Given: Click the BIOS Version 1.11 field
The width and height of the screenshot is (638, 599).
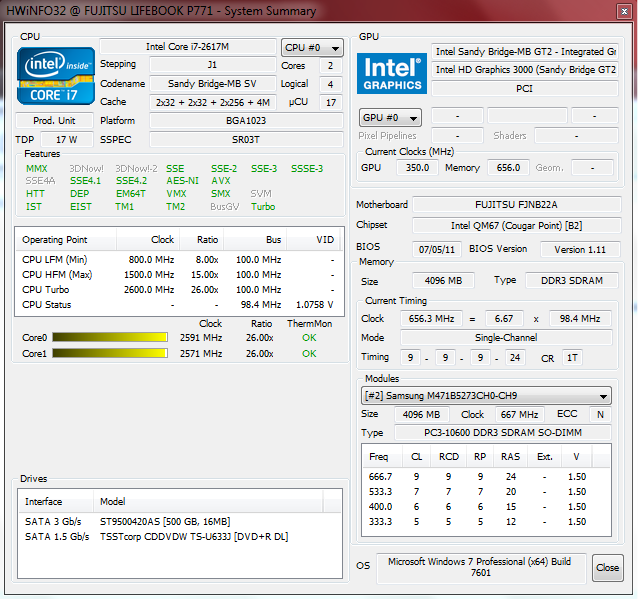Looking at the screenshot, I should tap(580, 249).
